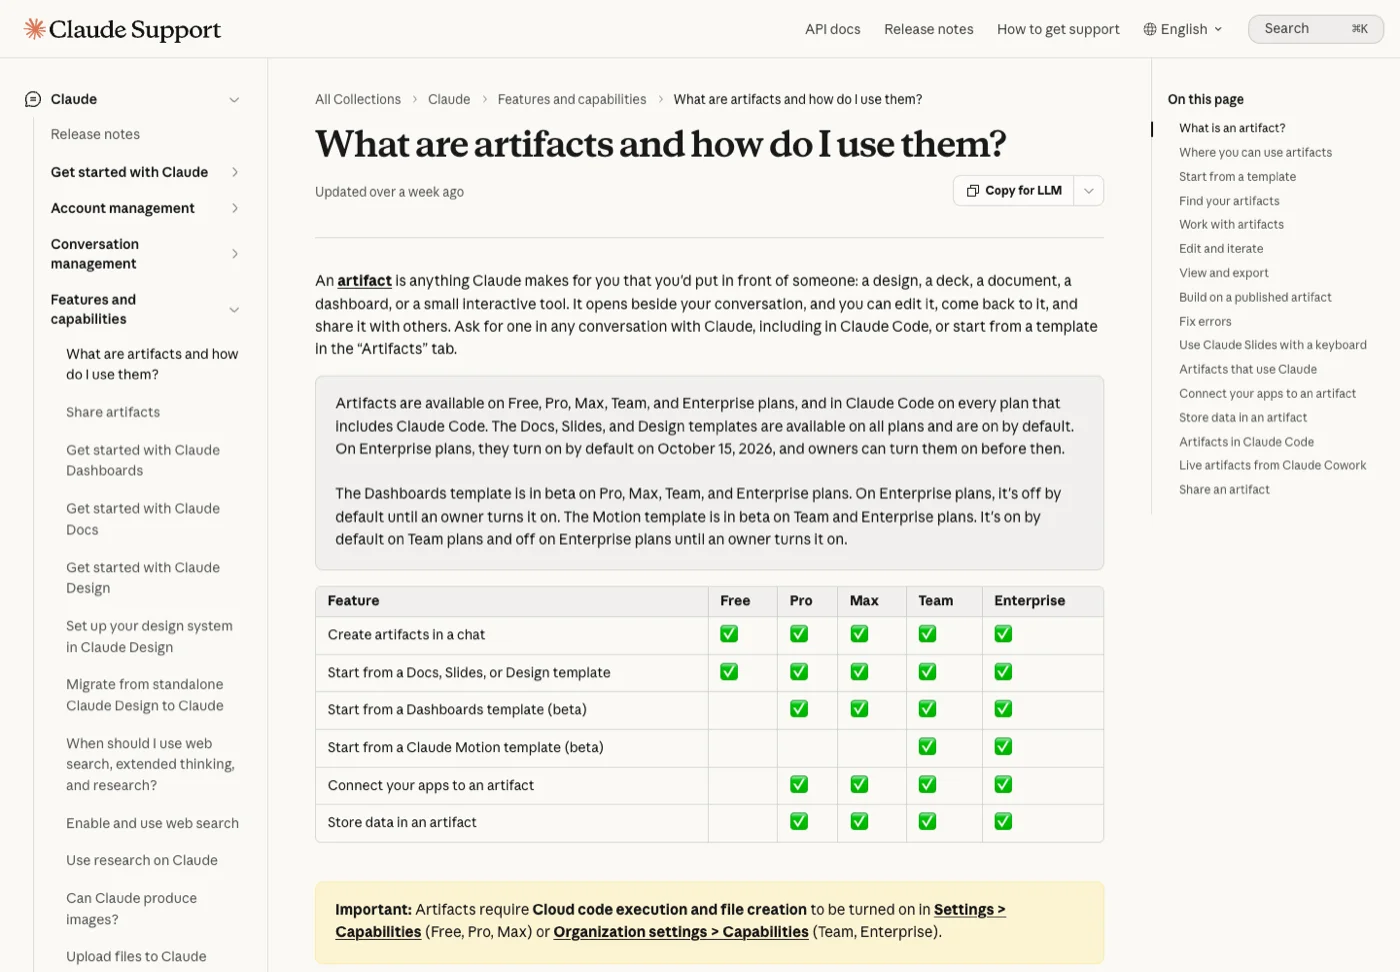Screen dimensions: 1400x972
Task: Jump to Share an artifact section
Action: [1224, 489]
